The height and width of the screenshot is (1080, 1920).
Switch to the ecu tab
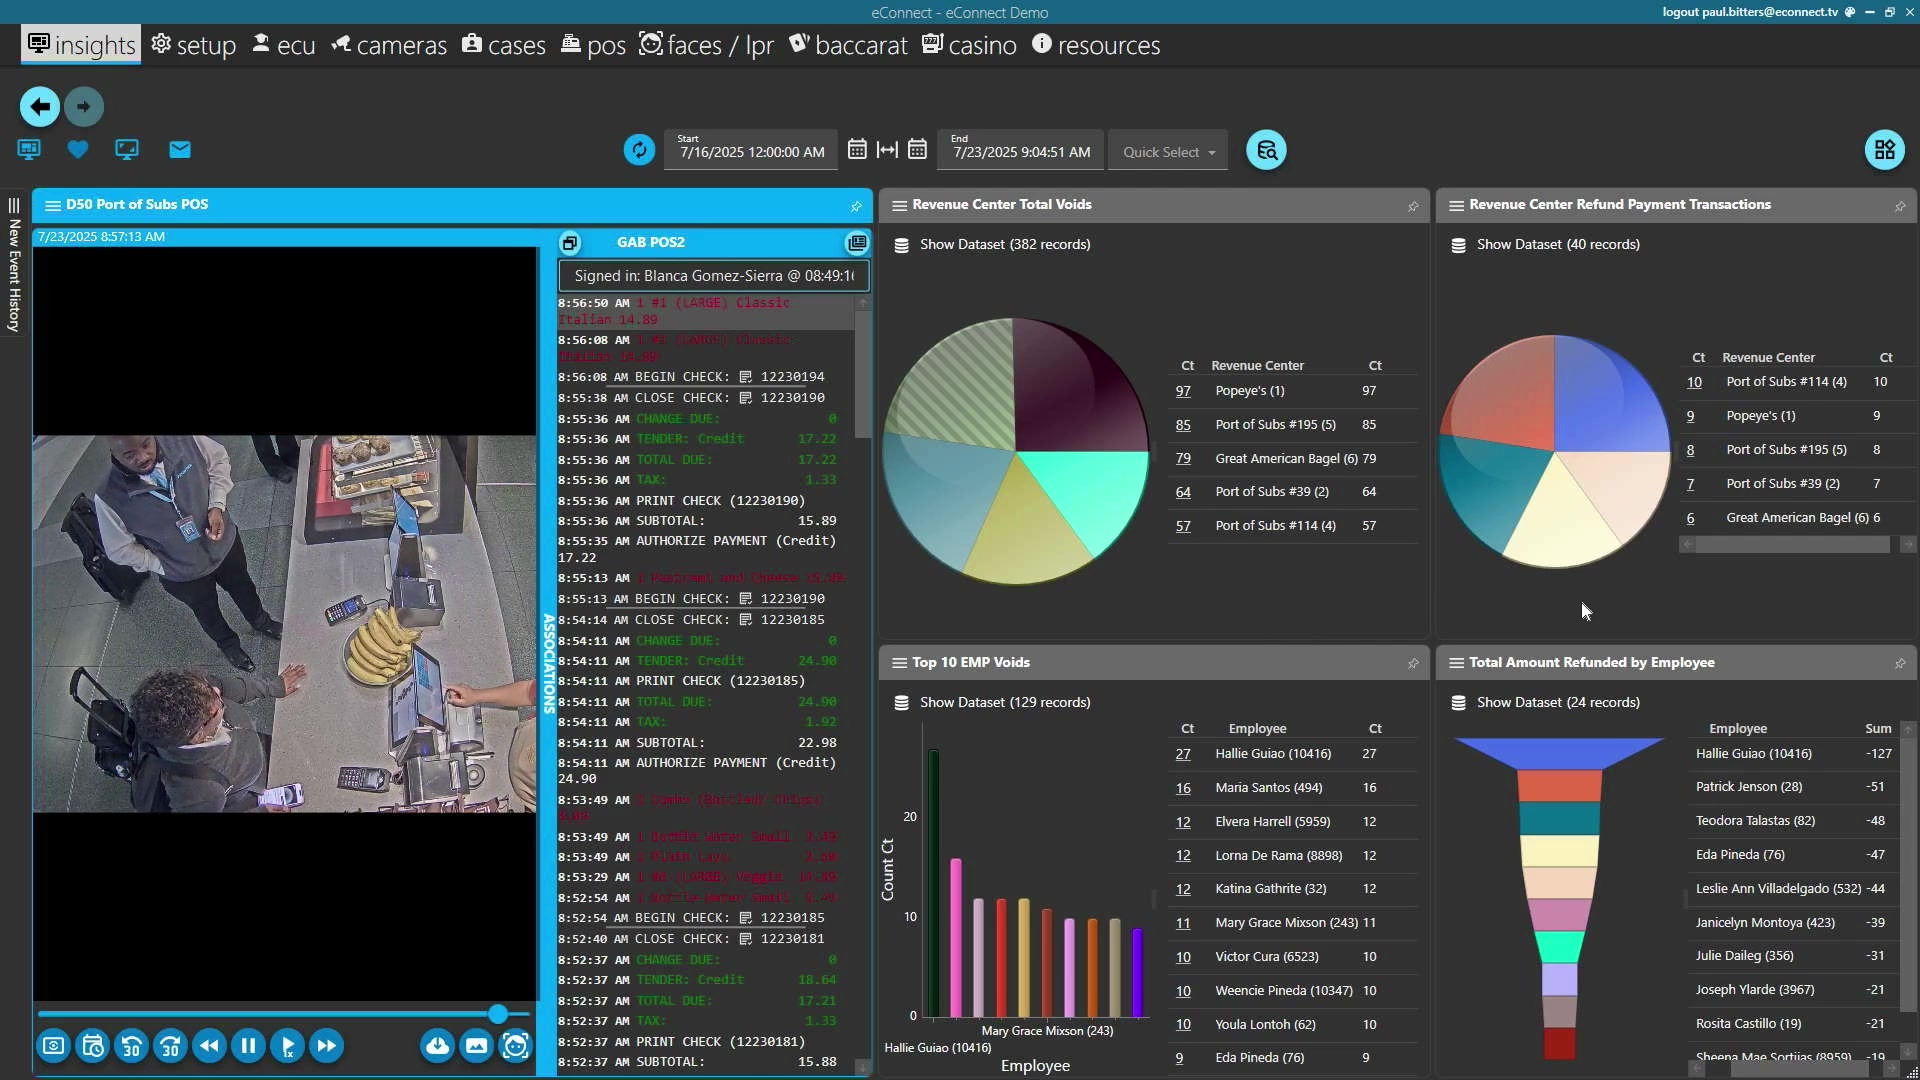click(283, 45)
